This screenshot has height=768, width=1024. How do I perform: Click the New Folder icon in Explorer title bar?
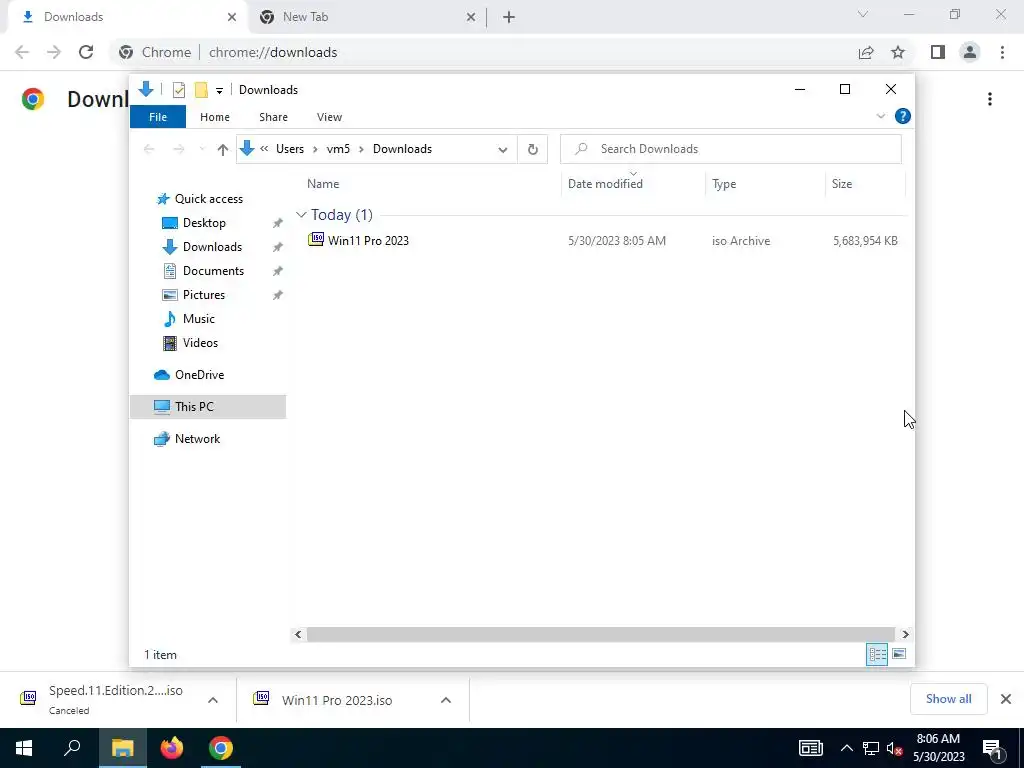[x=201, y=89]
